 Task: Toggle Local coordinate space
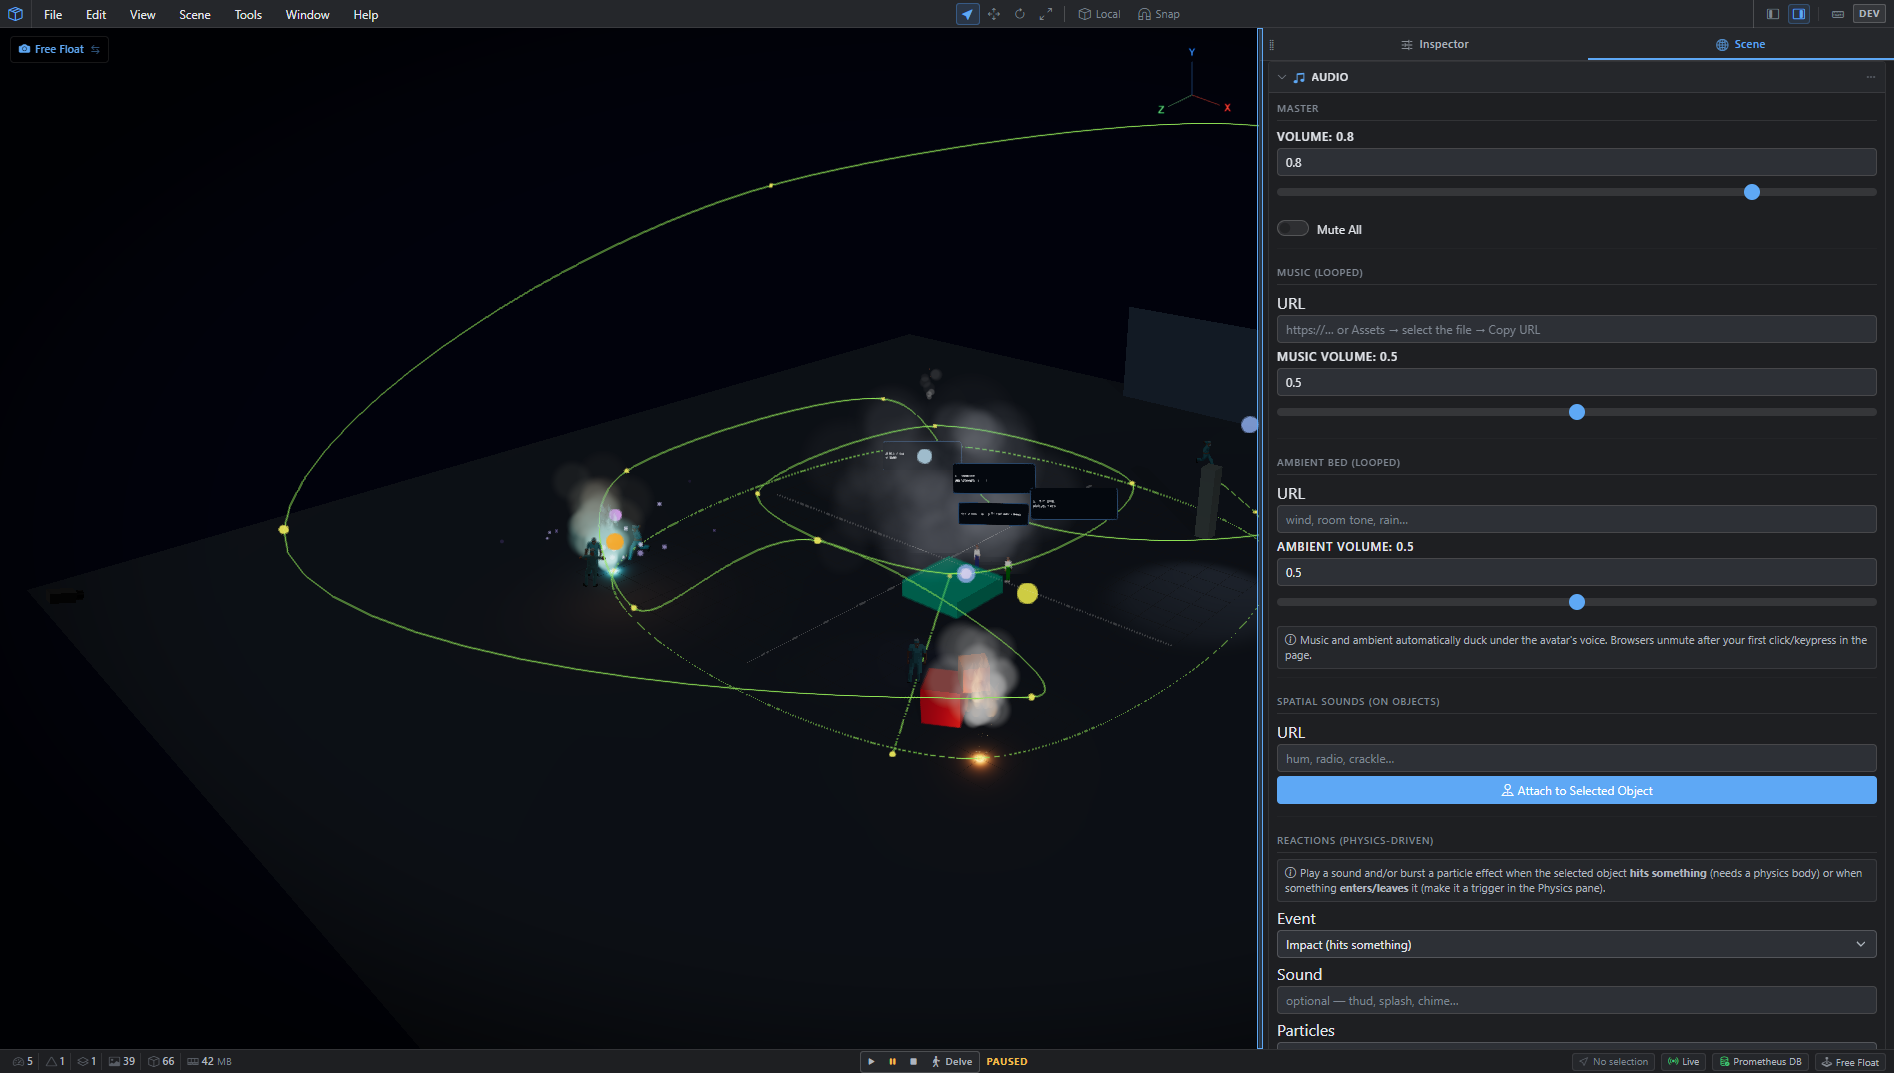[1099, 14]
